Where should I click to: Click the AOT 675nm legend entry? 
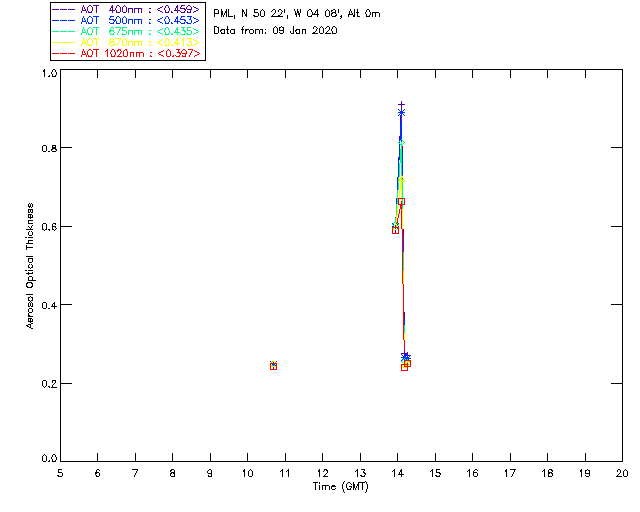(x=128, y=31)
